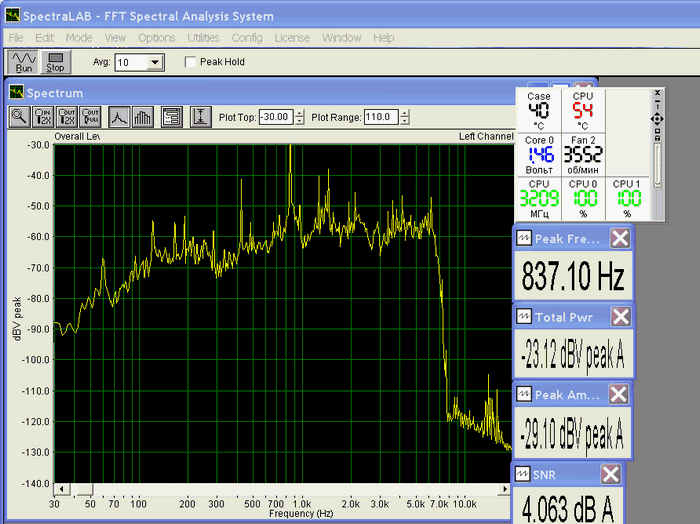Open the Mode menu

tap(79, 38)
